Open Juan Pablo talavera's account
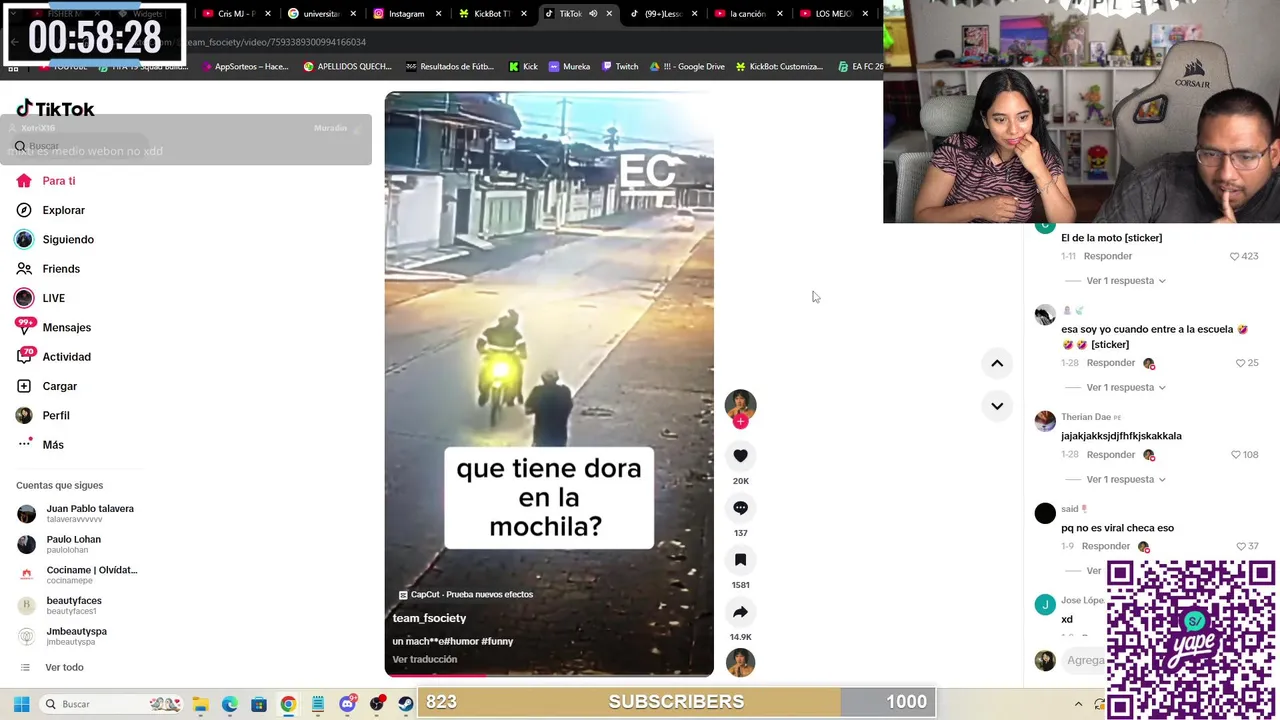 [76, 514]
